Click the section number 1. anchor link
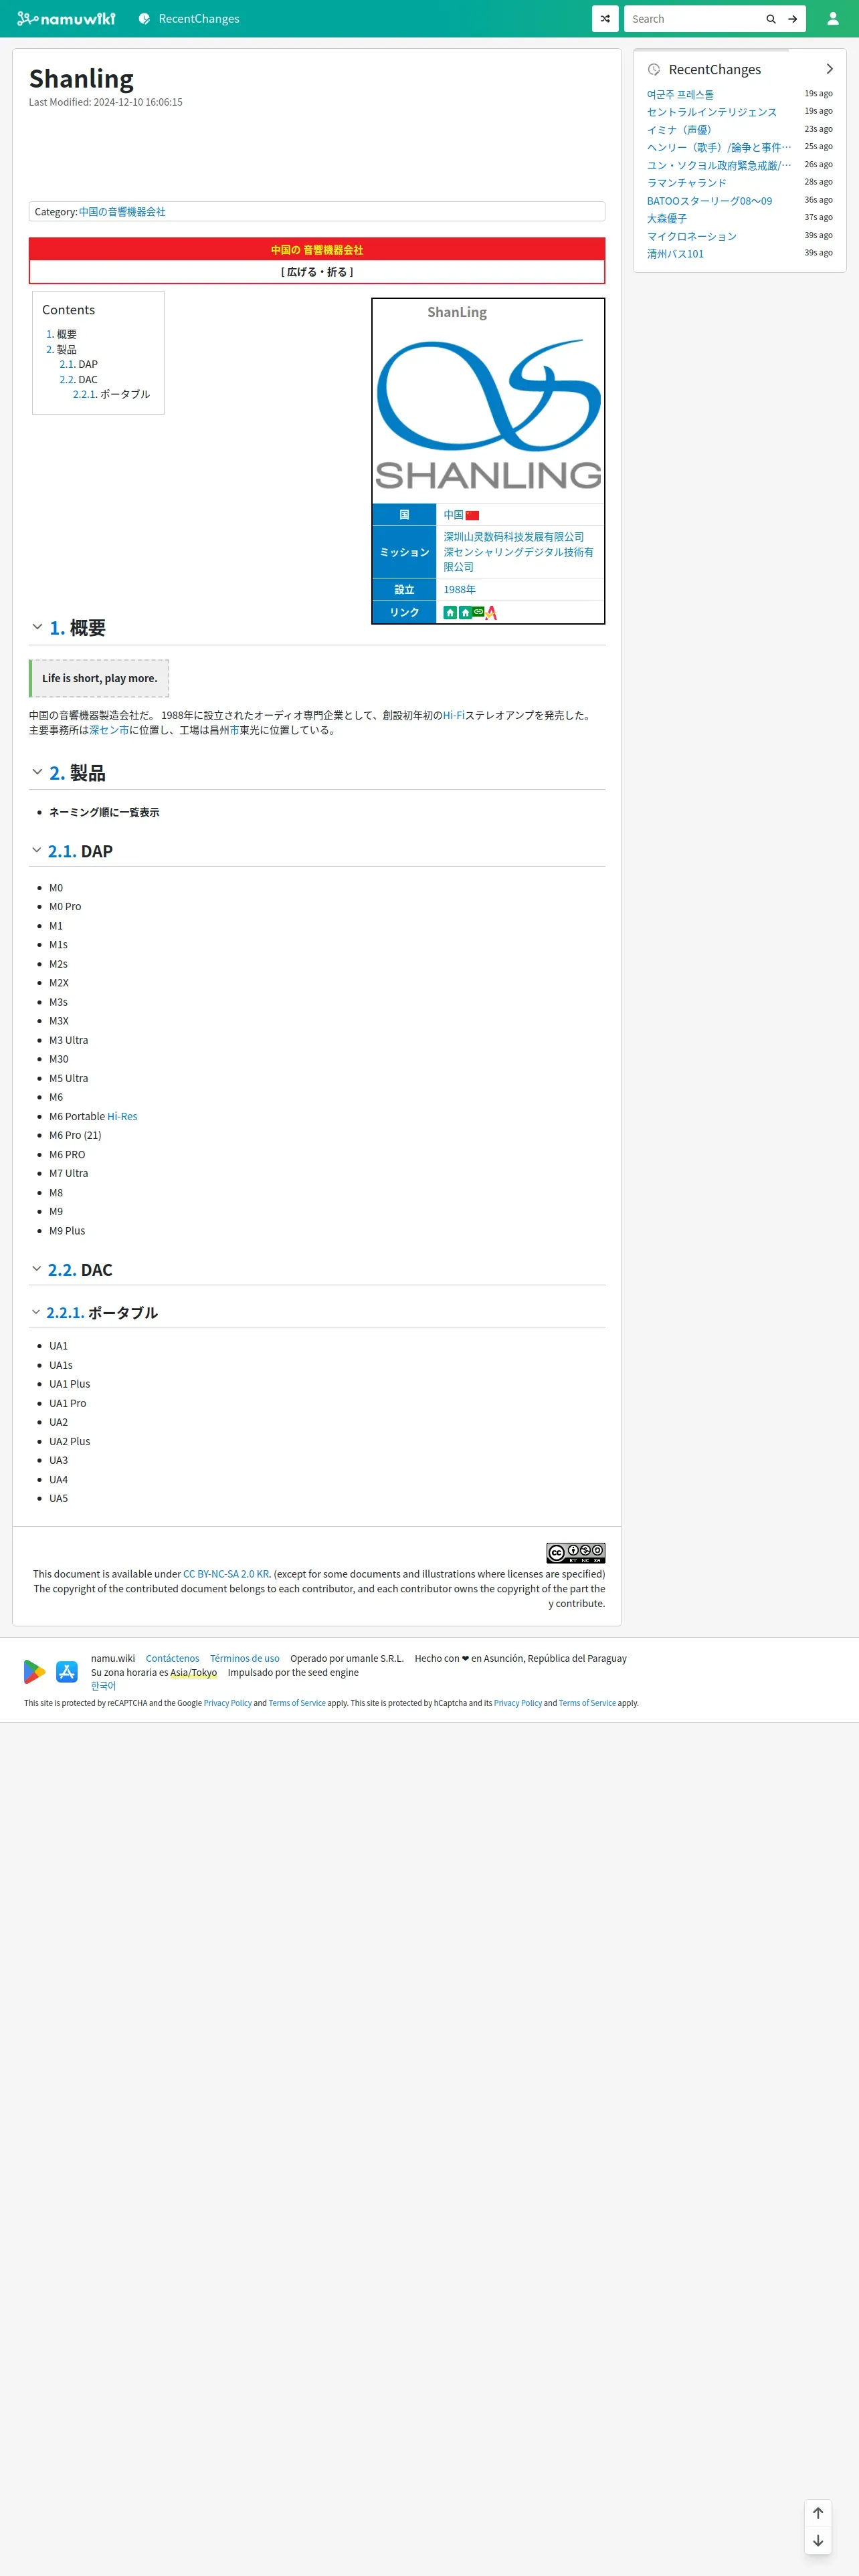859x2576 pixels. pos(57,628)
